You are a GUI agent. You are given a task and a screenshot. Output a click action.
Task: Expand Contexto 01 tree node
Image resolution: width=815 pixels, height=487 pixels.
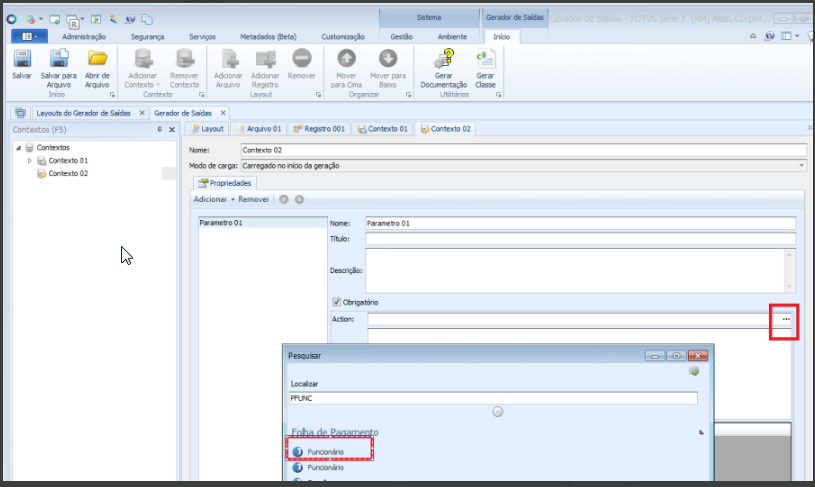pos(30,161)
